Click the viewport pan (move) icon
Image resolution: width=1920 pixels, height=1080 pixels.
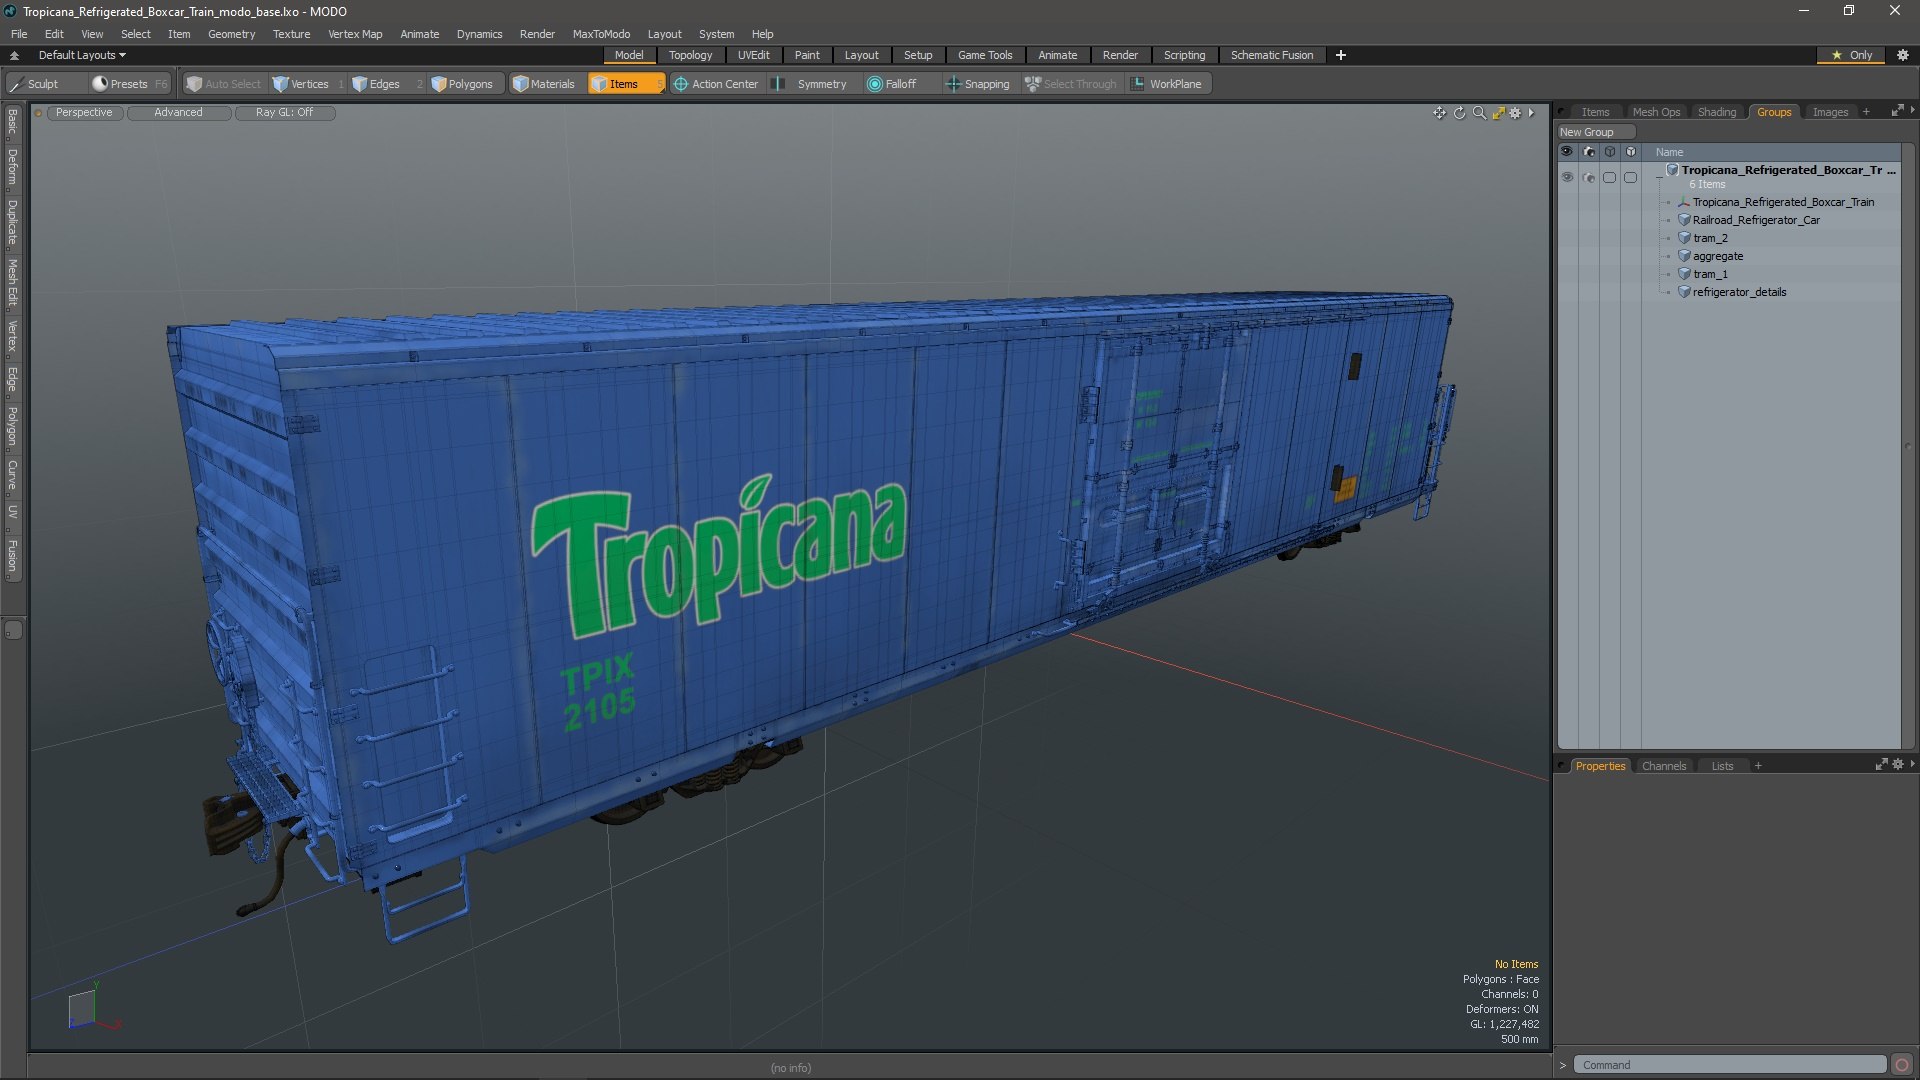pos(1439,113)
